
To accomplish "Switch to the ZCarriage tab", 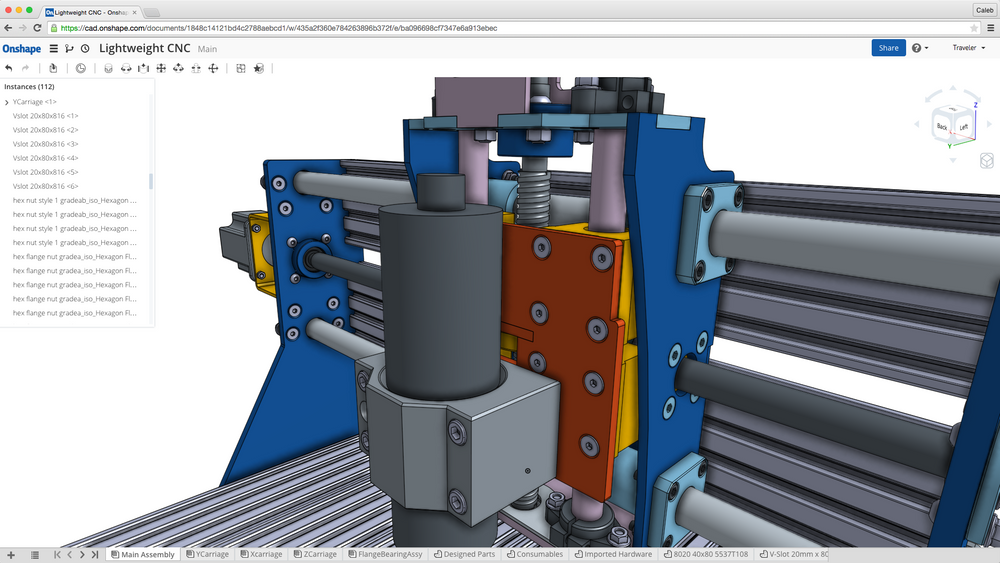I will (315, 554).
